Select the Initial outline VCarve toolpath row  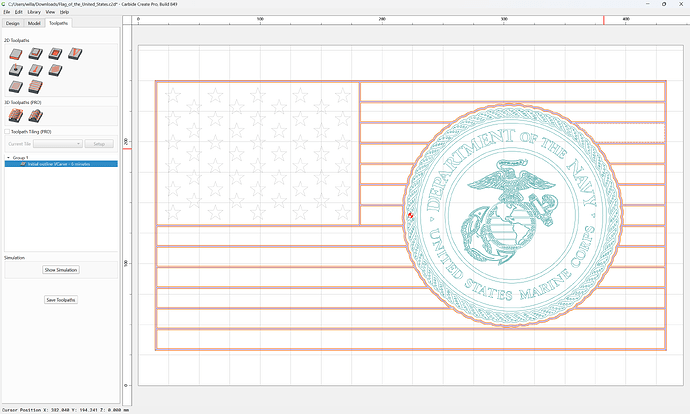pyautogui.click(x=61, y=164)
